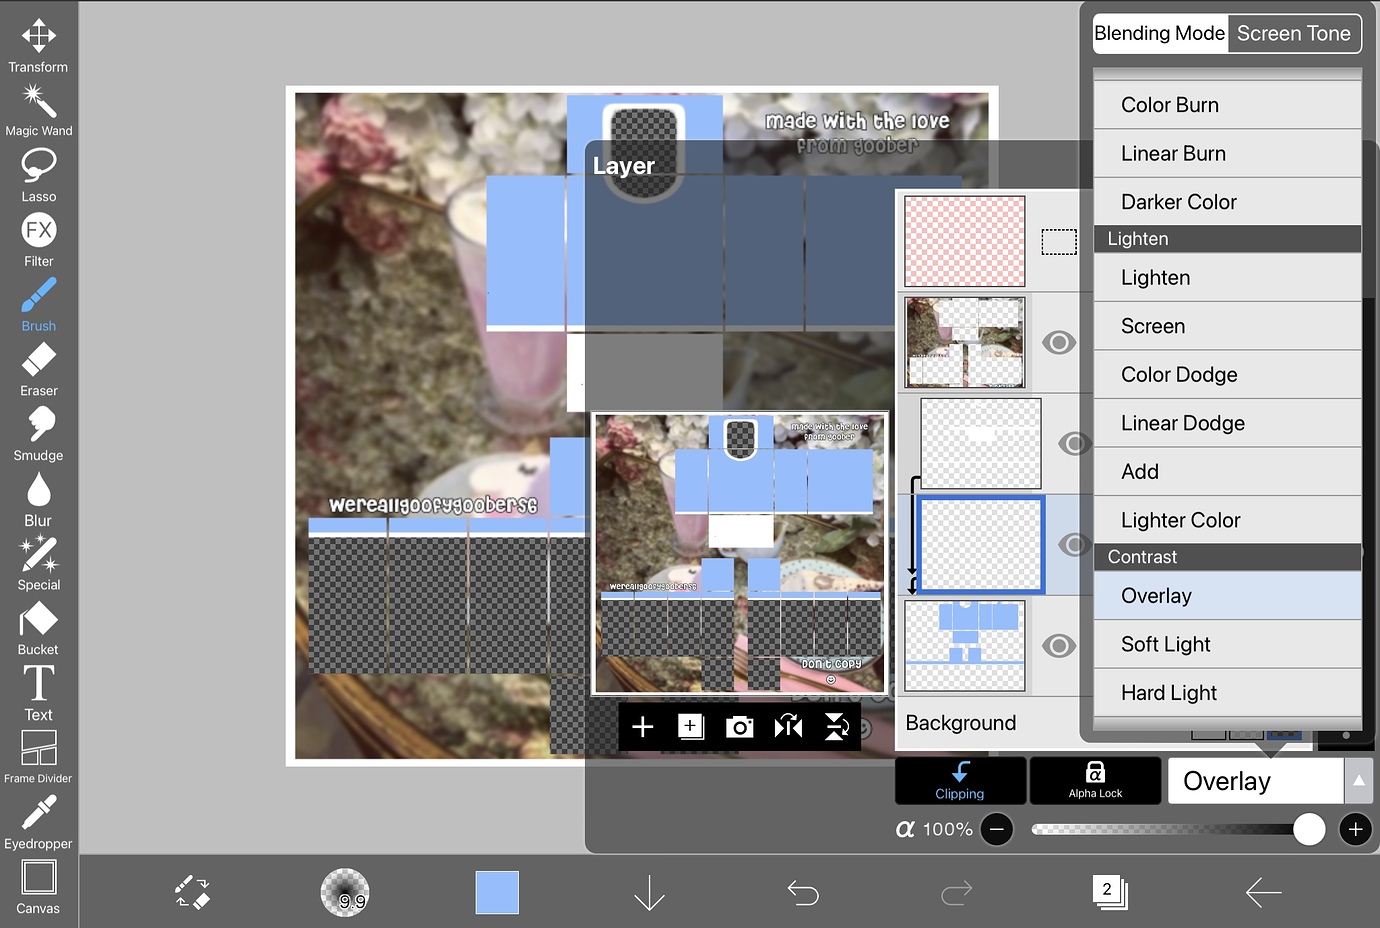Image resolution: width=1380 pixels, height=928 pixels.
Task: Select the Smudge tool
Action: [38, 434]
